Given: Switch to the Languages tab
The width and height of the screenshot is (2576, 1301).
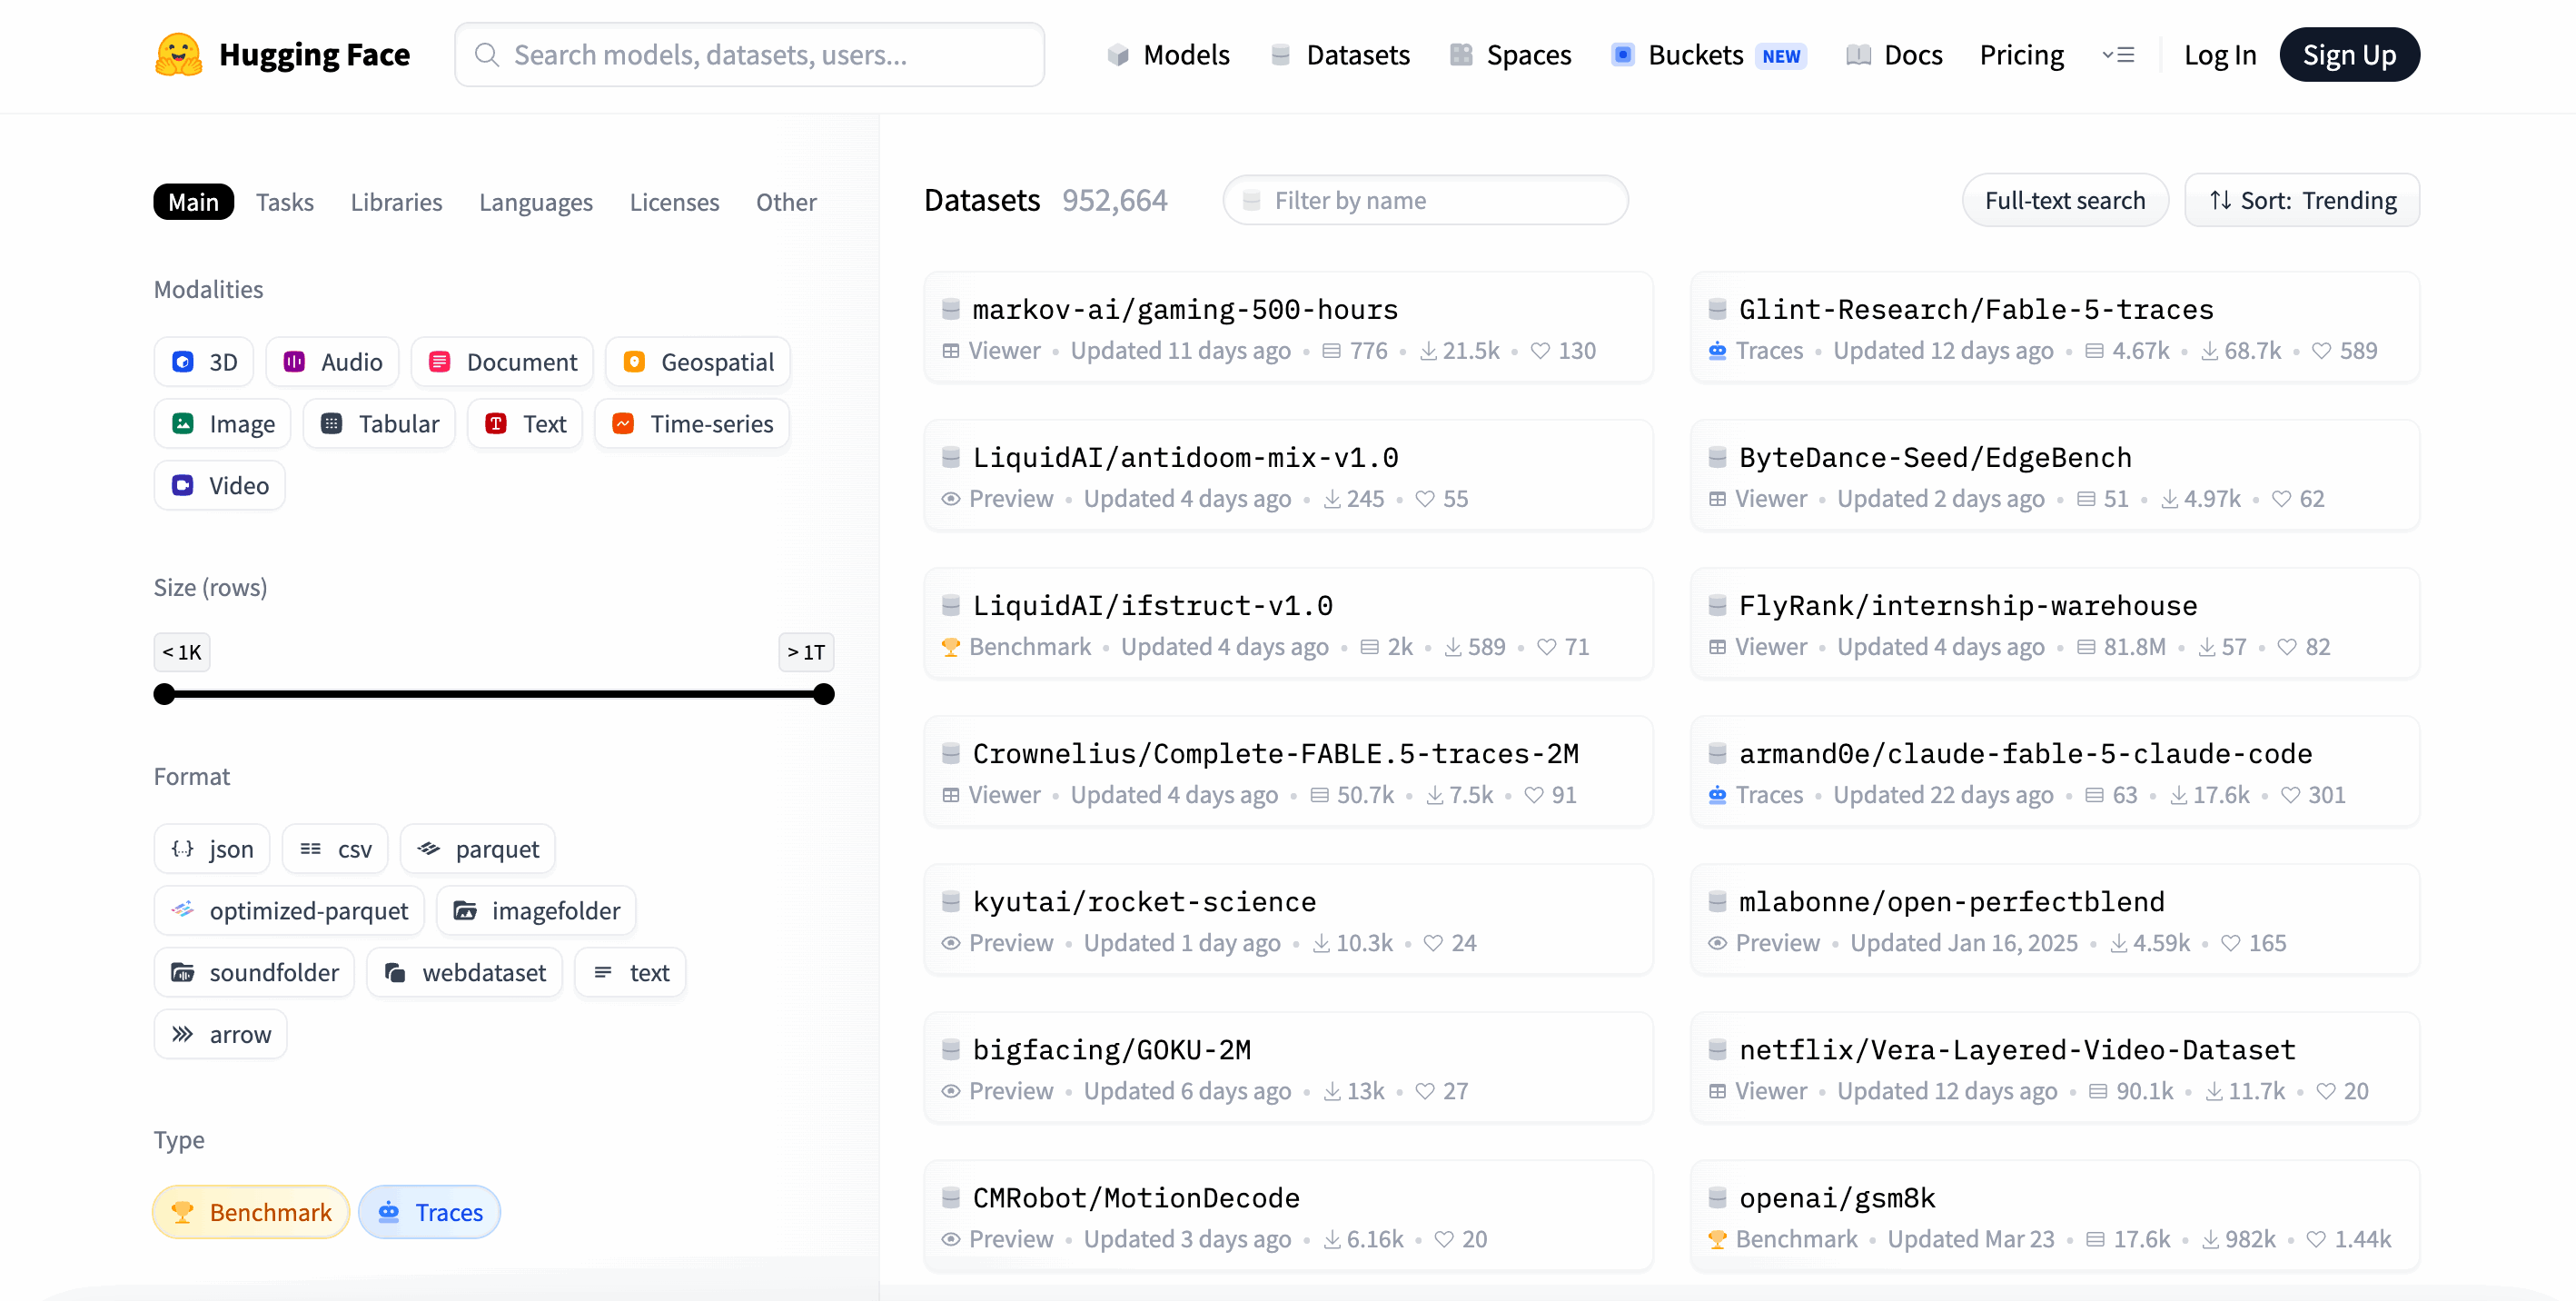Looking at the screenshot, I should point(536,202).
